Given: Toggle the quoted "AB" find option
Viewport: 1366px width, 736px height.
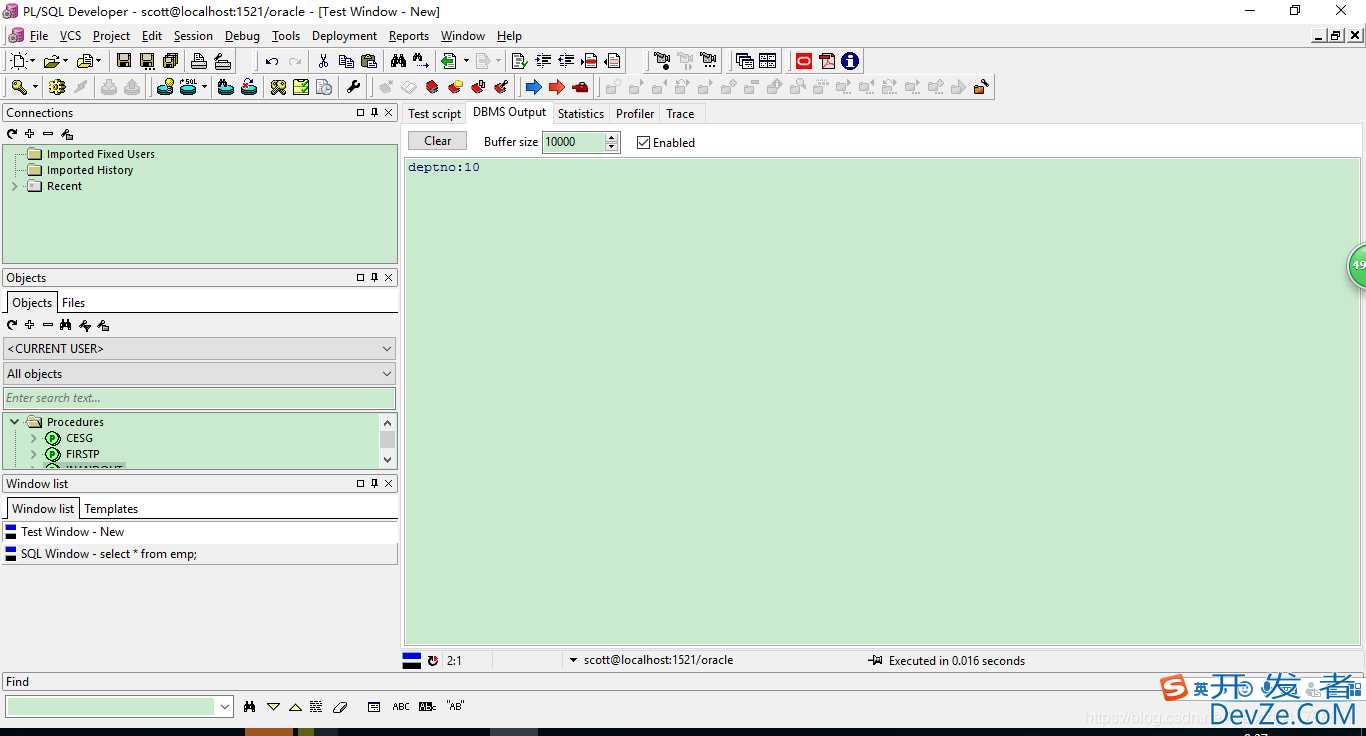Looking at the screenshot, I should click(456, 707).
